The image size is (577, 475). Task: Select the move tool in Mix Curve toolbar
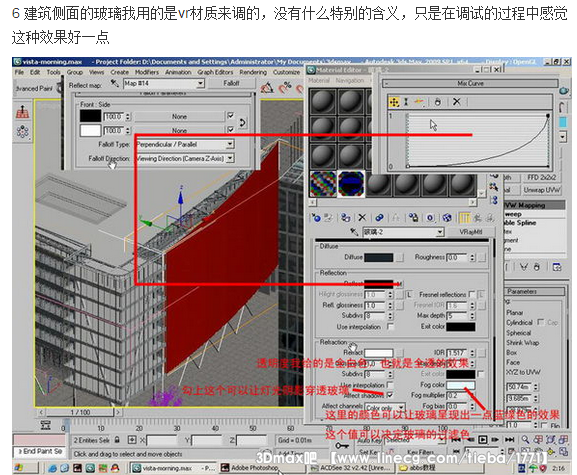(394, 102)
